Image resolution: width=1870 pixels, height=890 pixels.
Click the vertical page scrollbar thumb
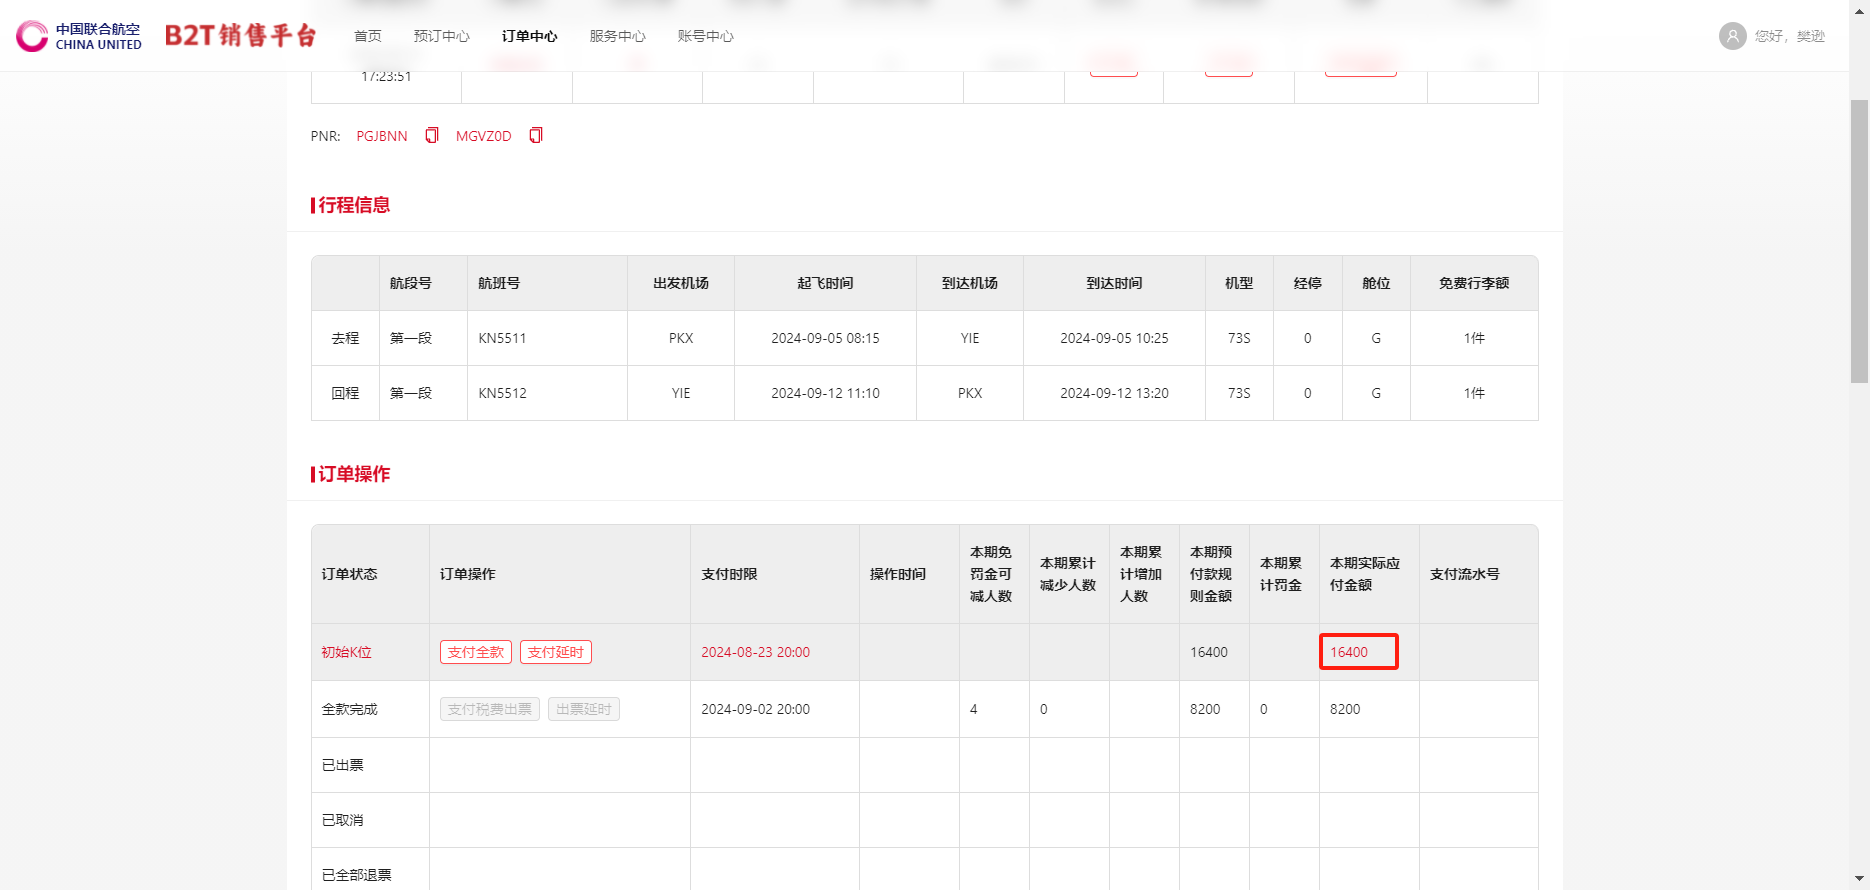[x=1859, y=240]
